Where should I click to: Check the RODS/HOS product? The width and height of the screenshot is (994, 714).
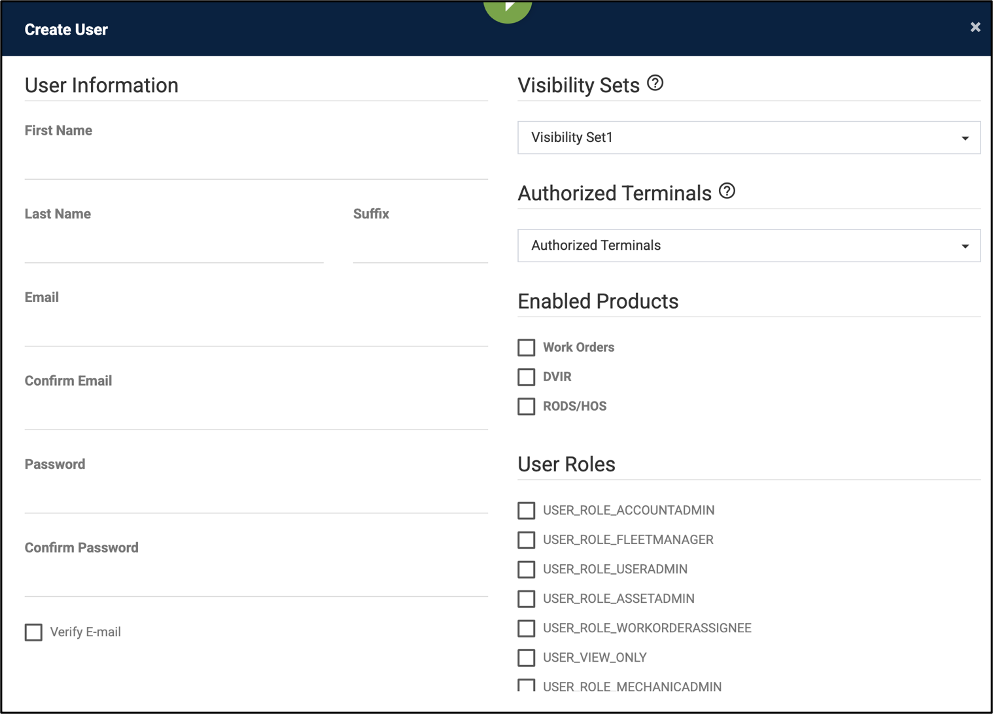pyautogui.click(x=526, y=406)
